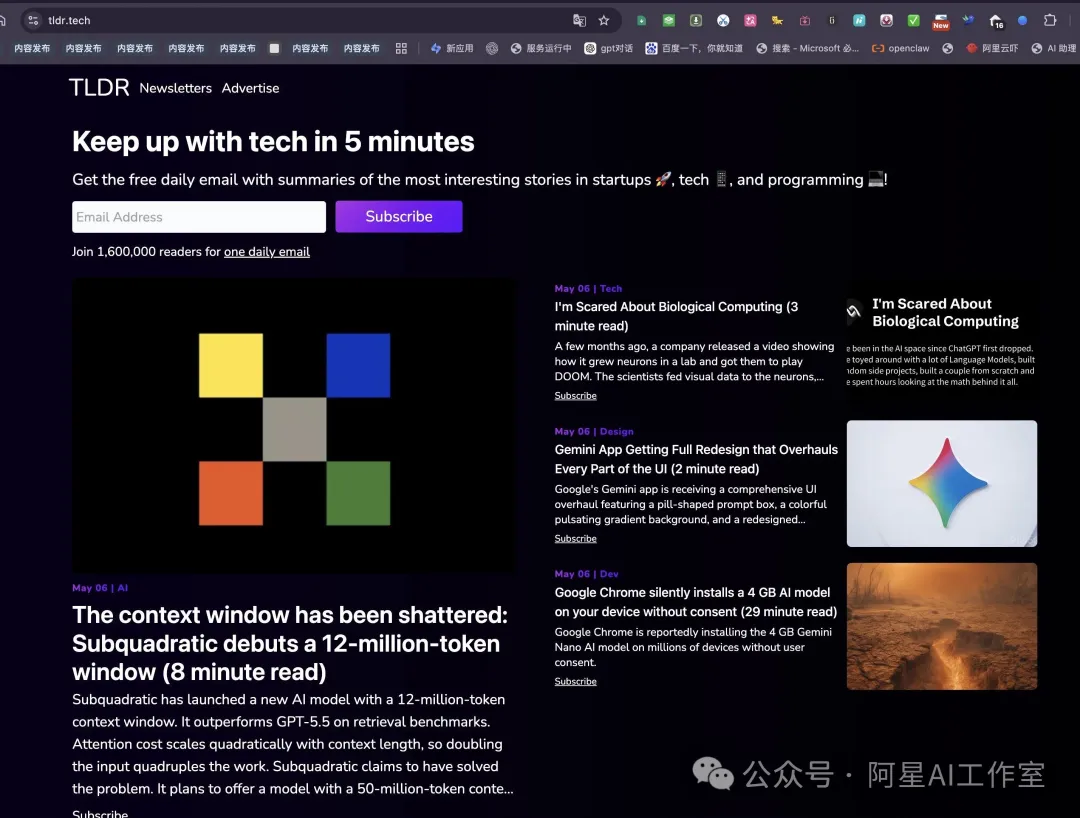
Task: Click 'Join 1,600,000 readers for' text
Action: 146,252
